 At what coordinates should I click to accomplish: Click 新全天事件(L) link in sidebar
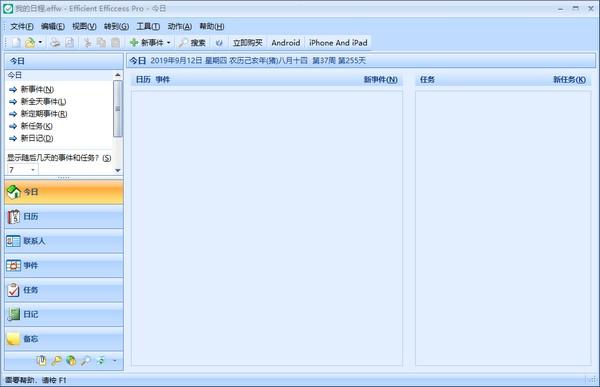click(43, 101)
